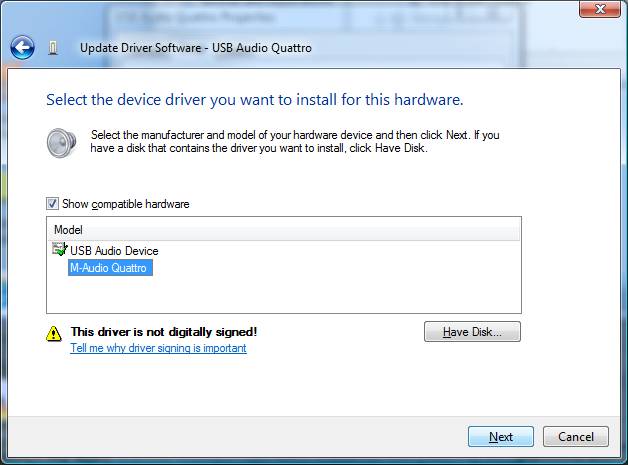Screen dimensions: 628x465
Task: Close the Update Driver Software window
Action: (x=597, y=10)
